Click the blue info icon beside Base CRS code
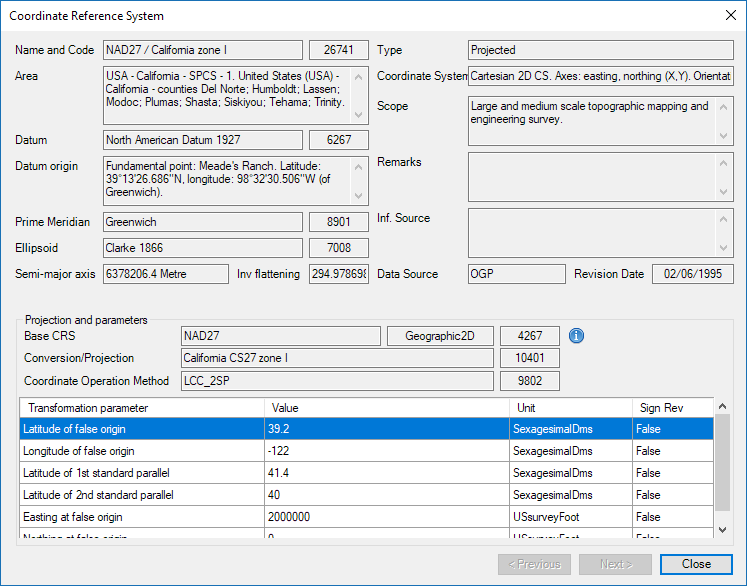 [x=576, y=336]
